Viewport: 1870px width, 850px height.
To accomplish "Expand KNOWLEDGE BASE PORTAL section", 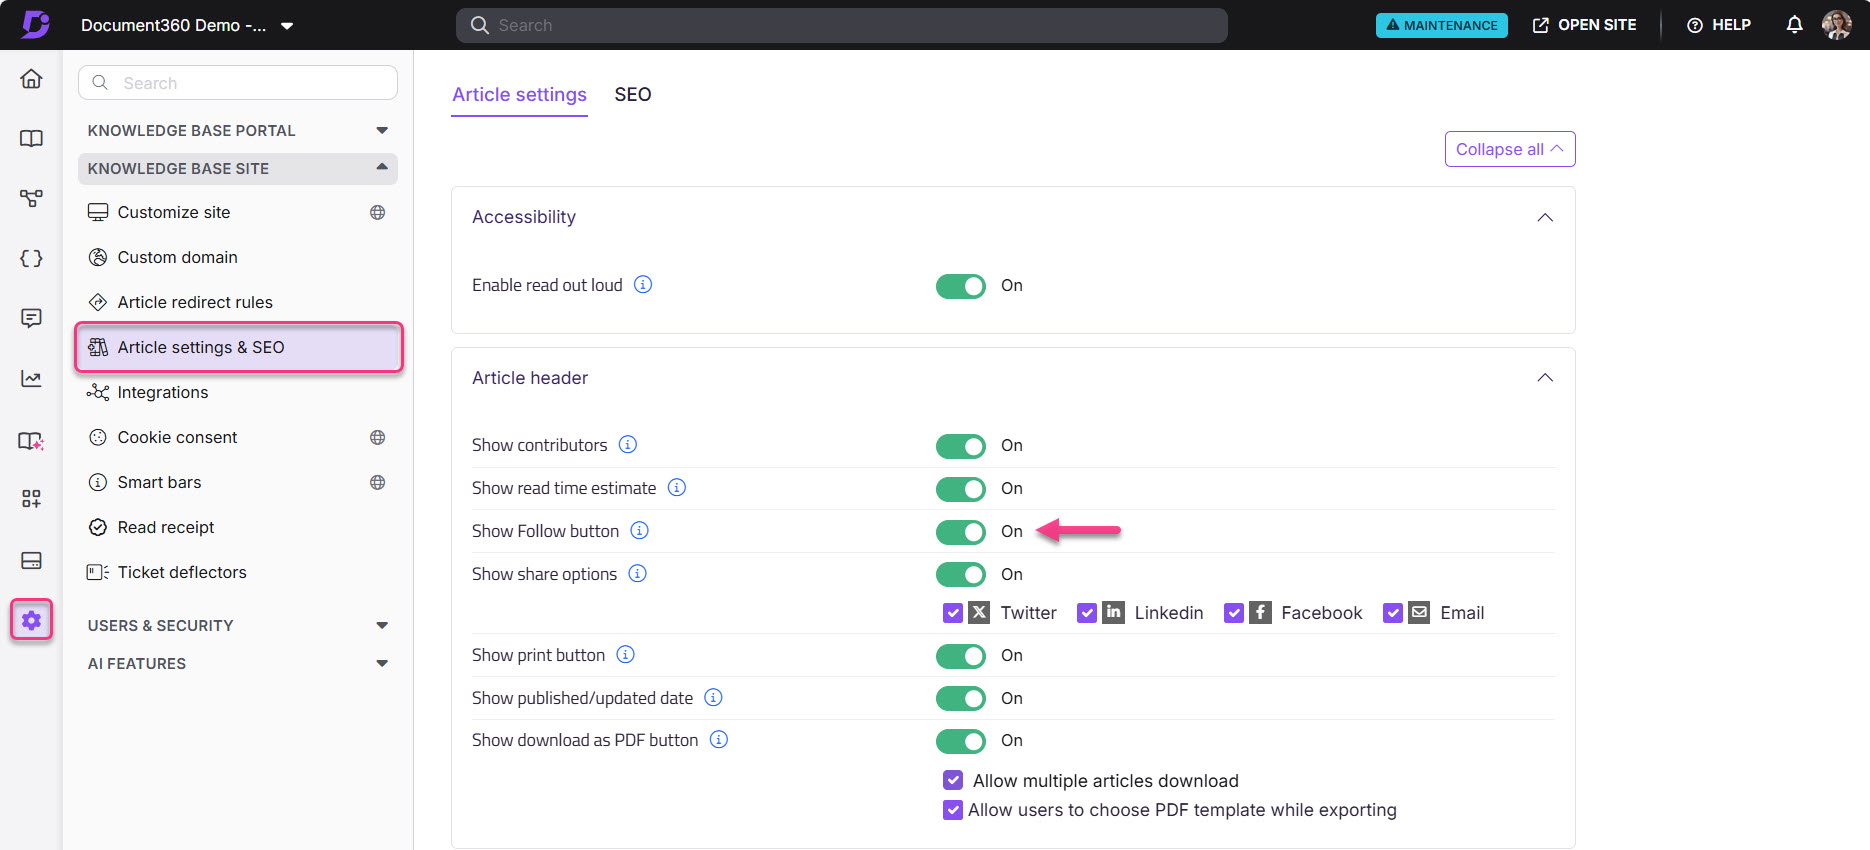I will [238, 131].
